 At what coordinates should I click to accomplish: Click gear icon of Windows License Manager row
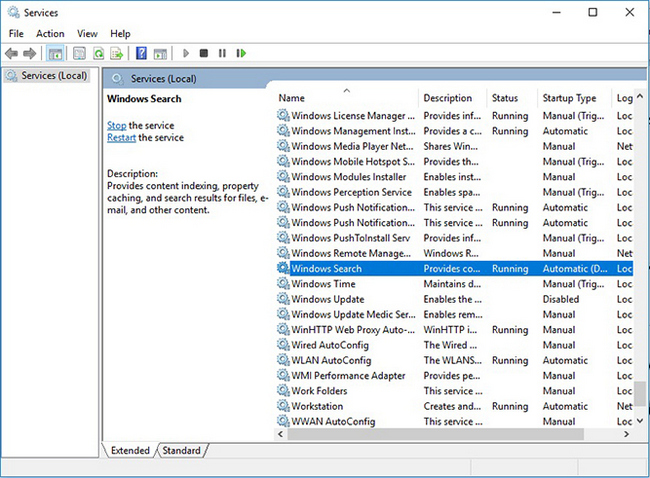283,115
